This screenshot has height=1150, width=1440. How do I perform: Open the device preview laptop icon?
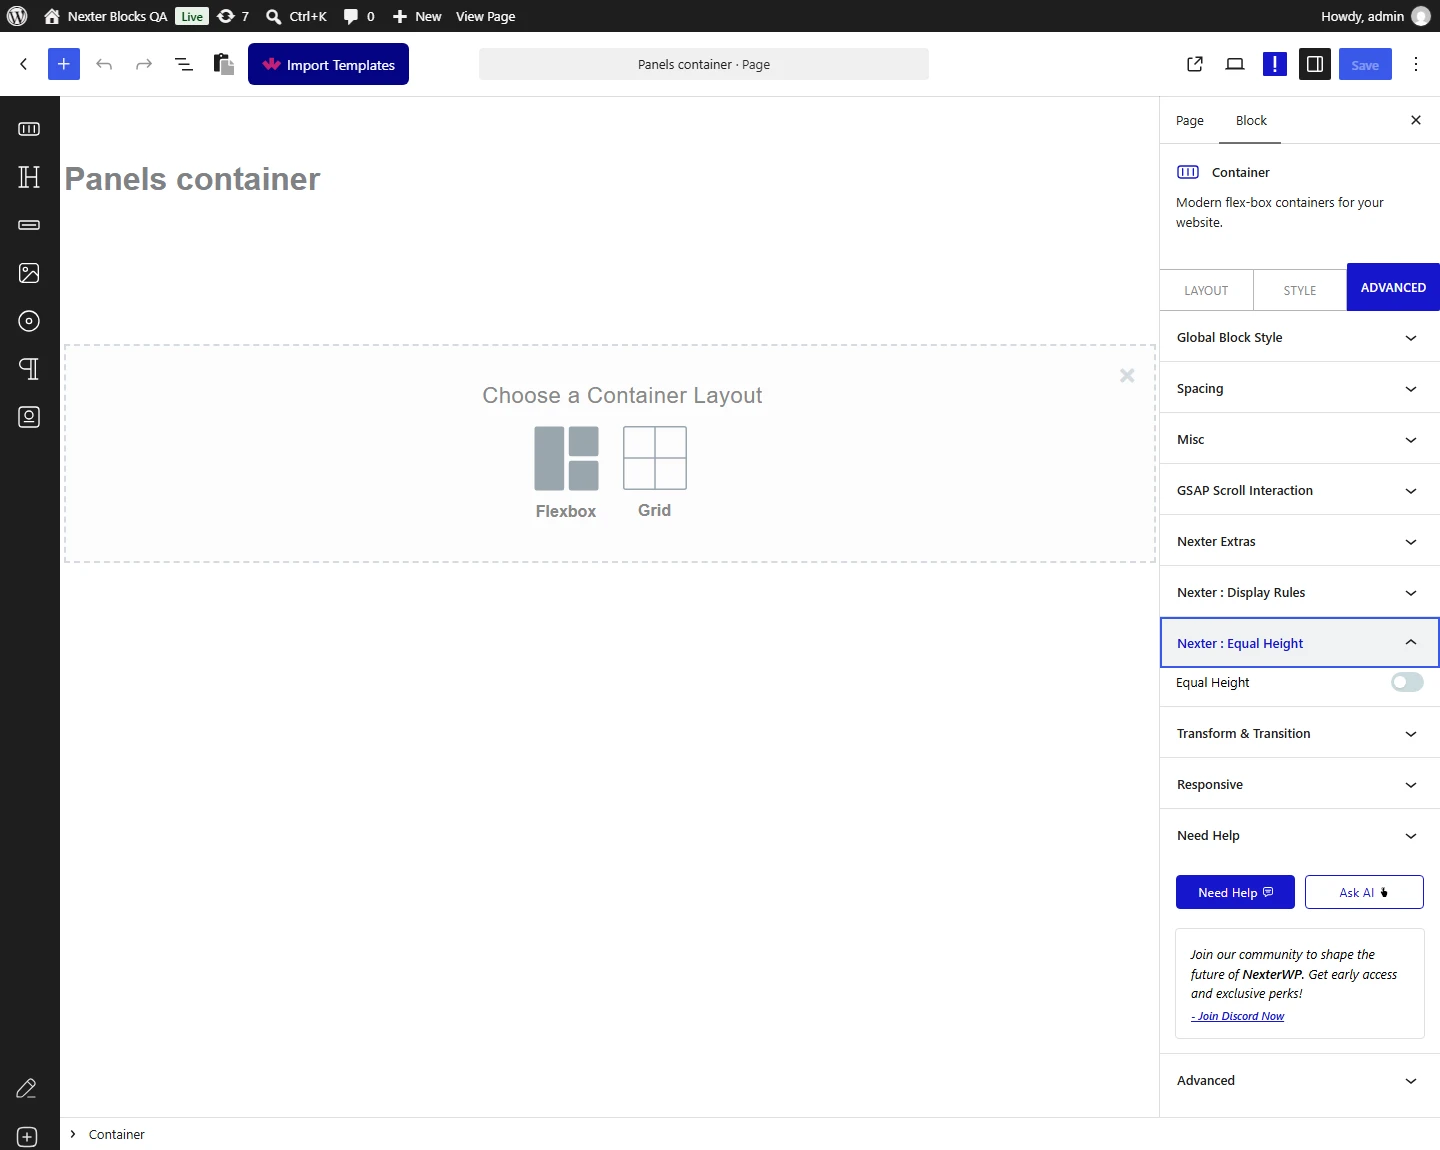[1235, 64]
